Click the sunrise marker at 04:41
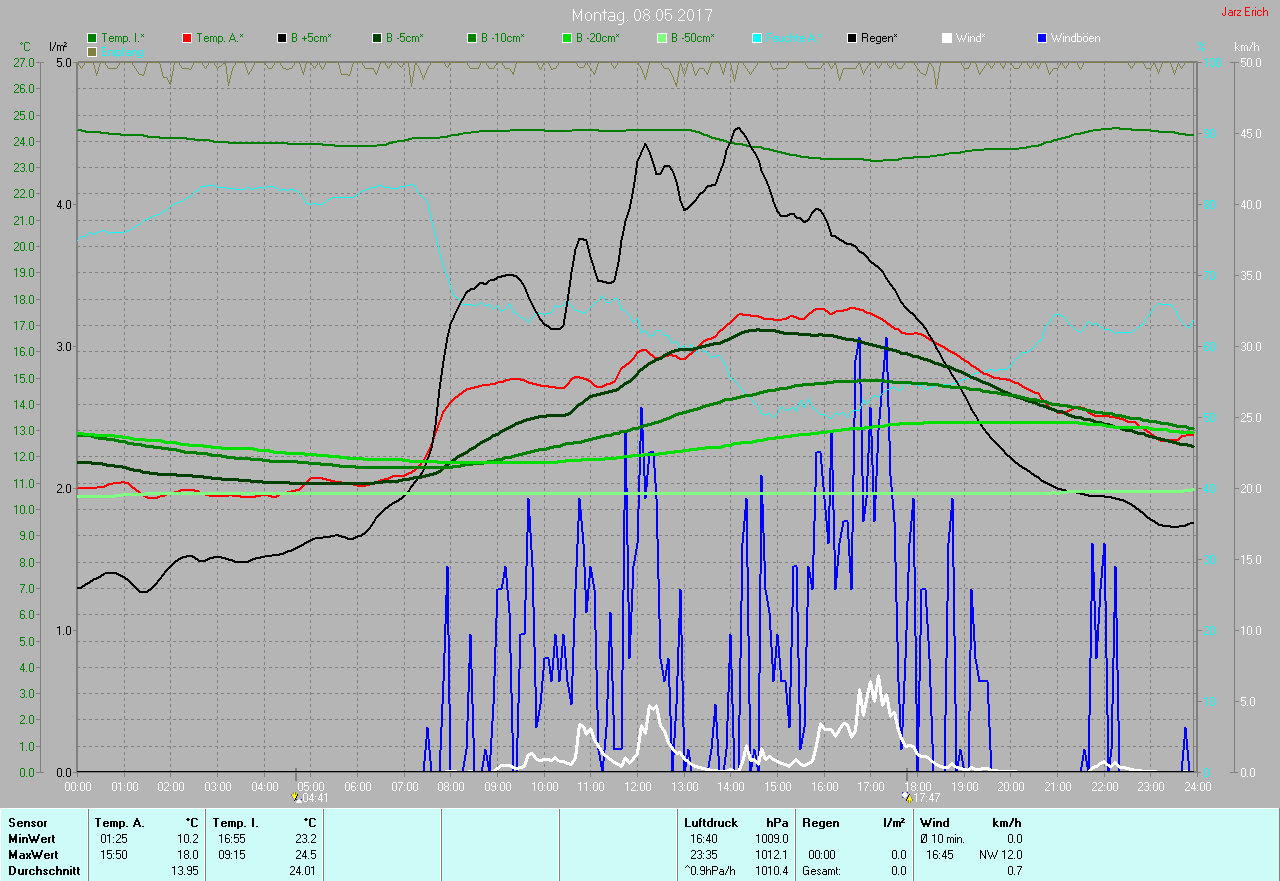The image size is (1280, 881). (x=296, y=797)
